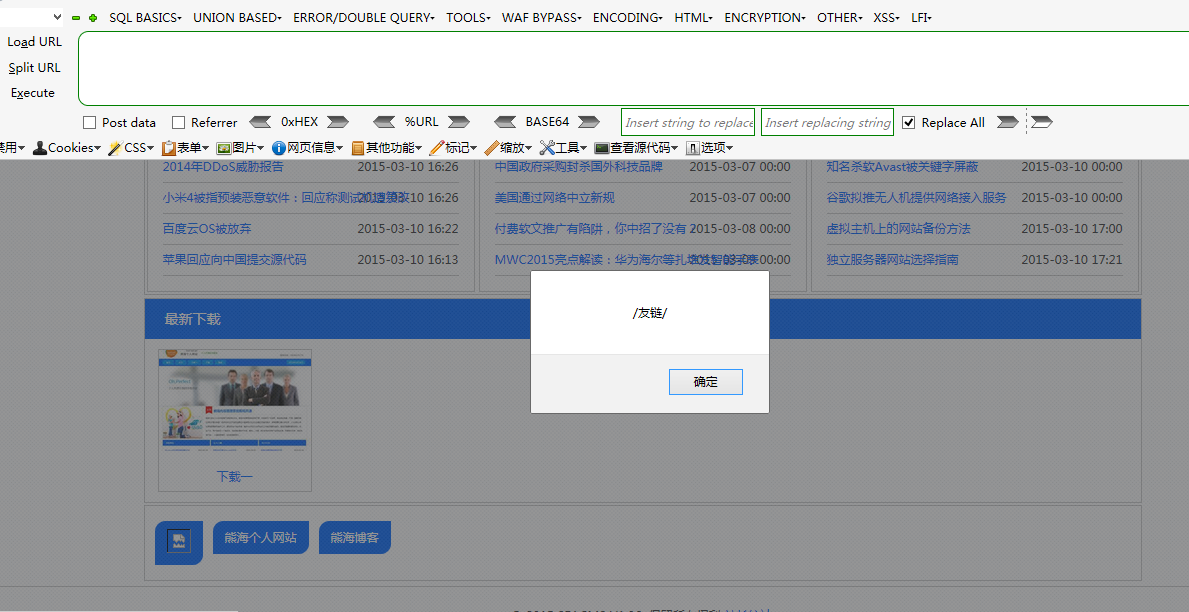Click the 其他功能 orange book icon
Viewport: 1189px width, 612px height.
358,148
